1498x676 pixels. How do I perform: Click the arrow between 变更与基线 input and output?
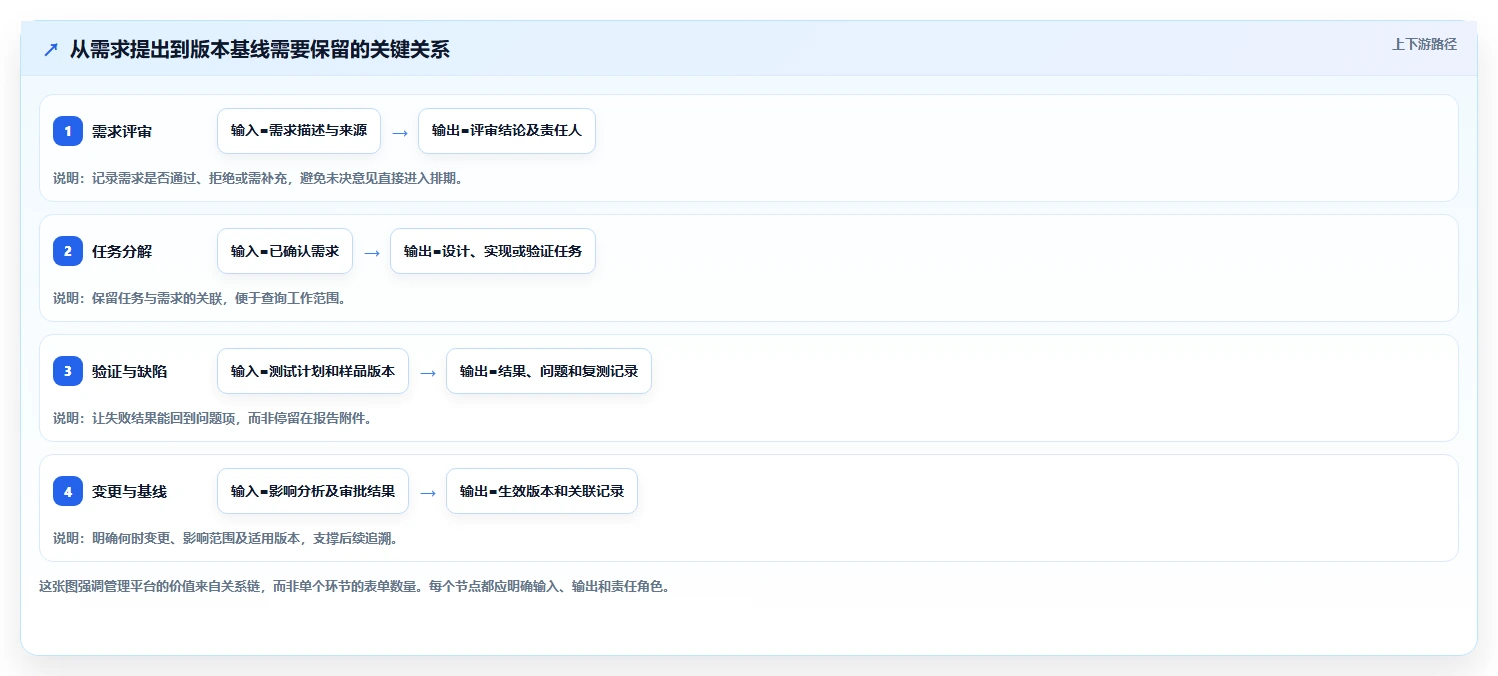(428, 492)
